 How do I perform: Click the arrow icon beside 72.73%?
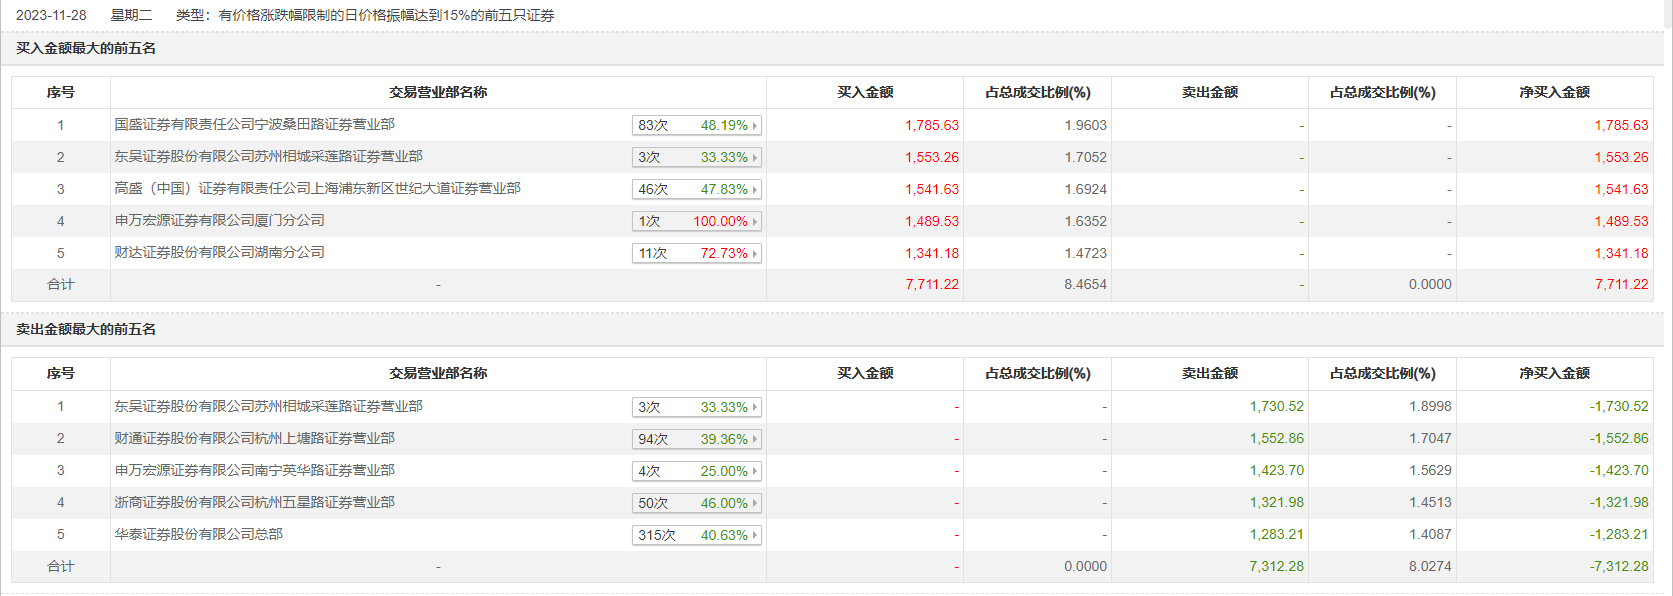pos(754,254)
